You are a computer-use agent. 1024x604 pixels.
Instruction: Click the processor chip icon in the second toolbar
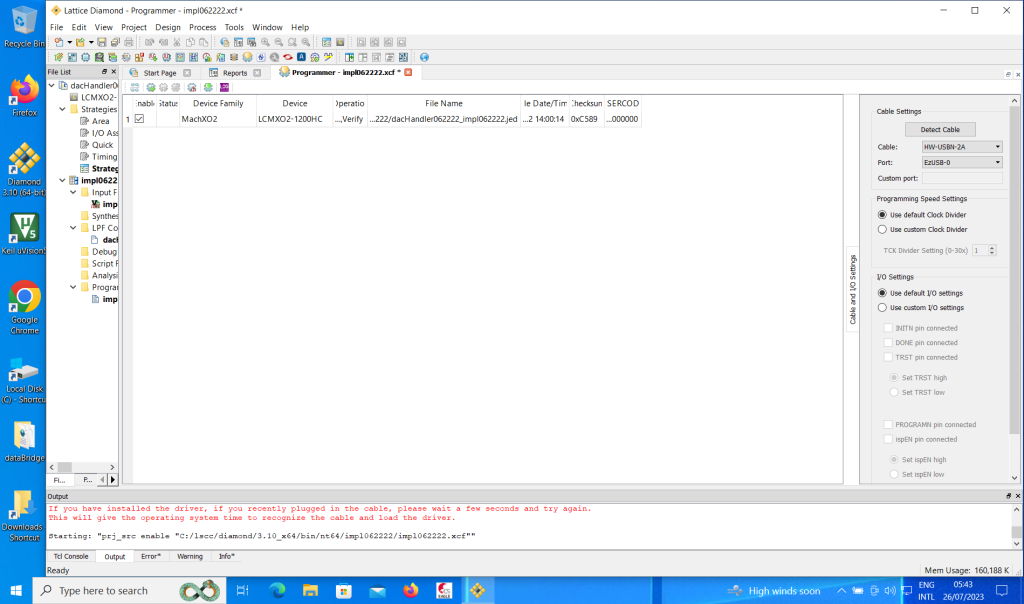point(85,57)
